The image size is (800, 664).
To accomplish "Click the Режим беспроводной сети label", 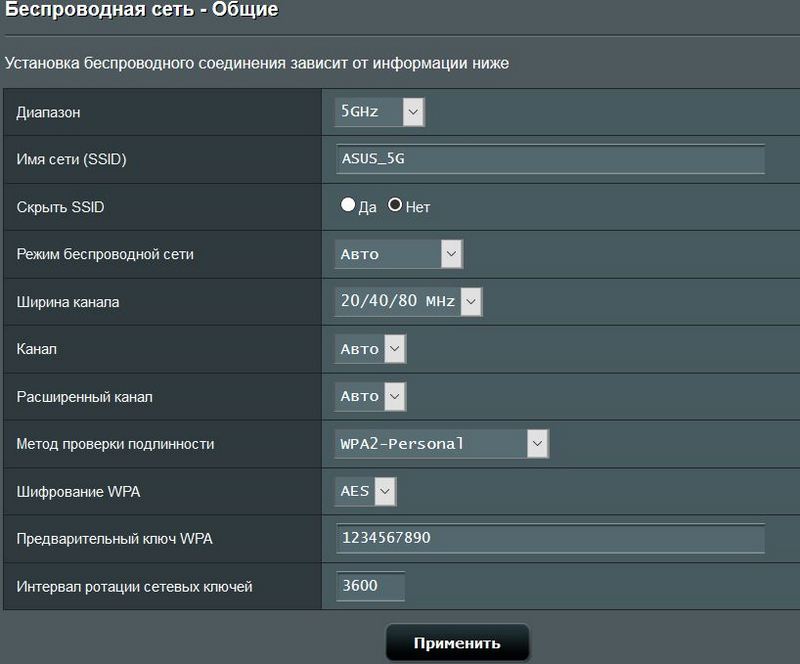I will click(x=105, y=254).
